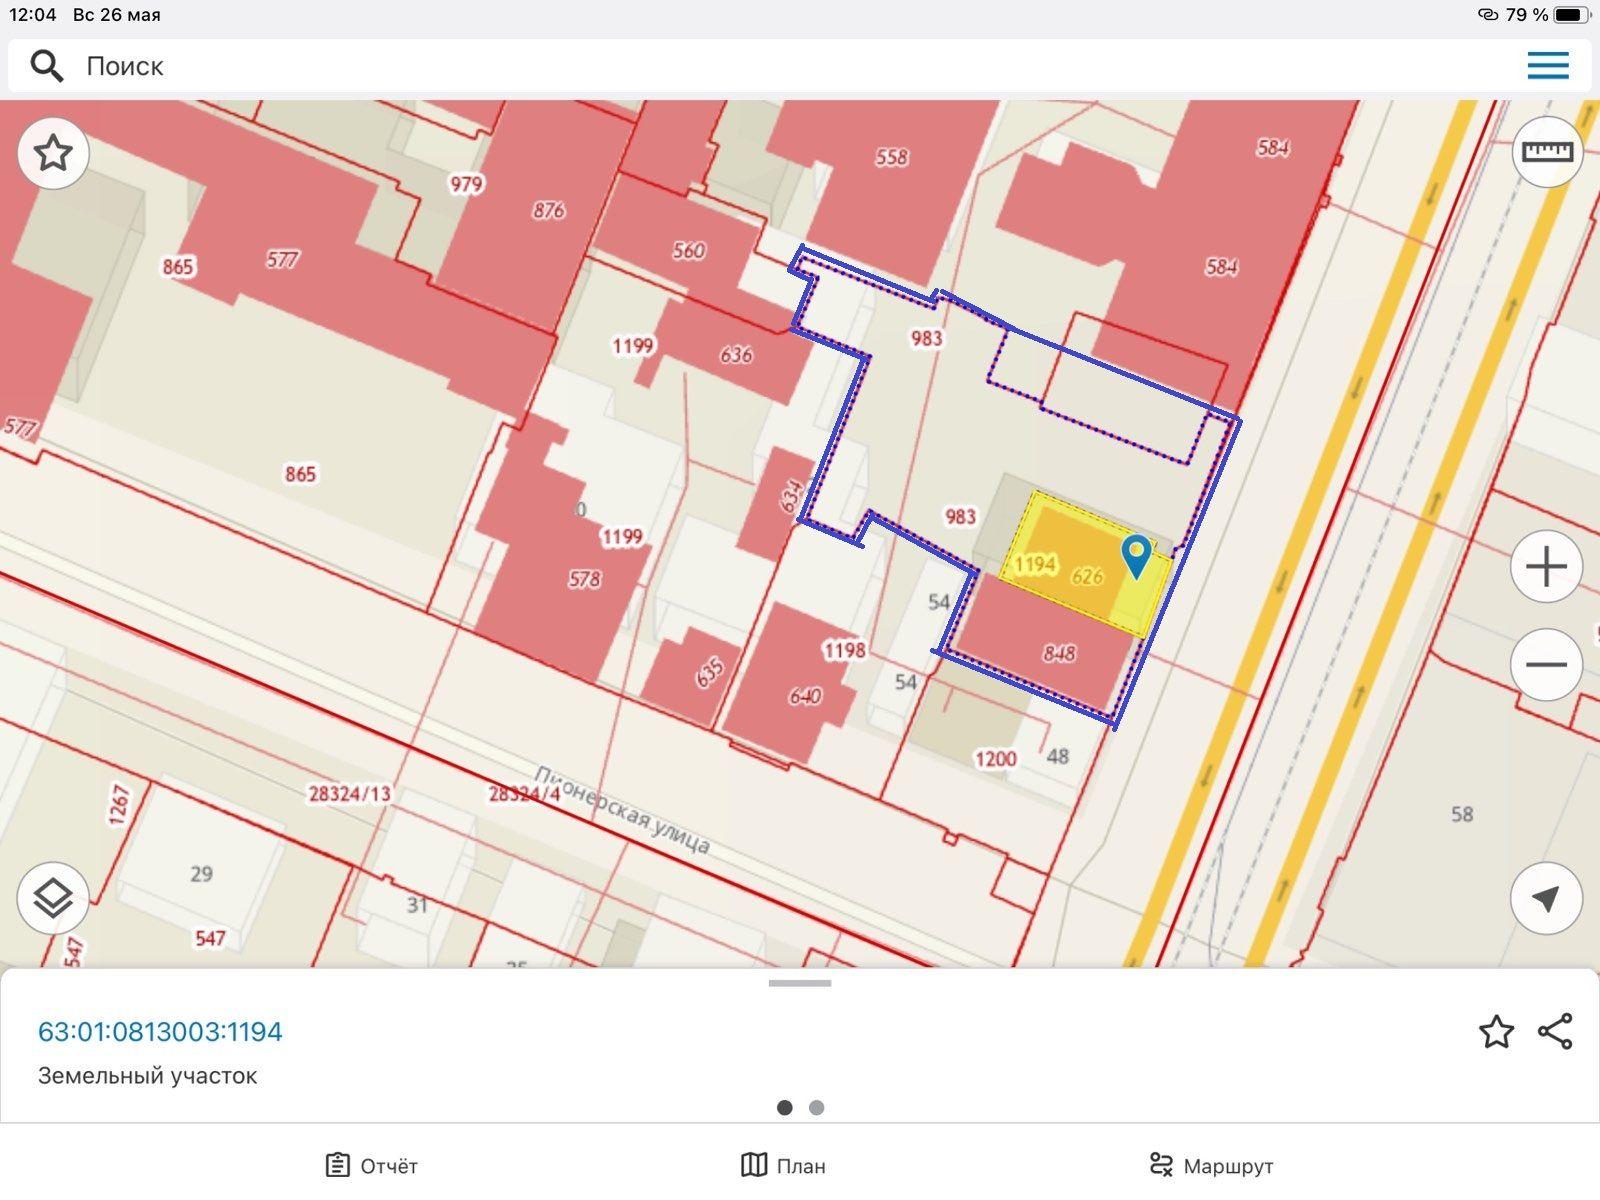Share the selected land parcel
Screen dimensions: 1600x1200
(1555, 1031)
